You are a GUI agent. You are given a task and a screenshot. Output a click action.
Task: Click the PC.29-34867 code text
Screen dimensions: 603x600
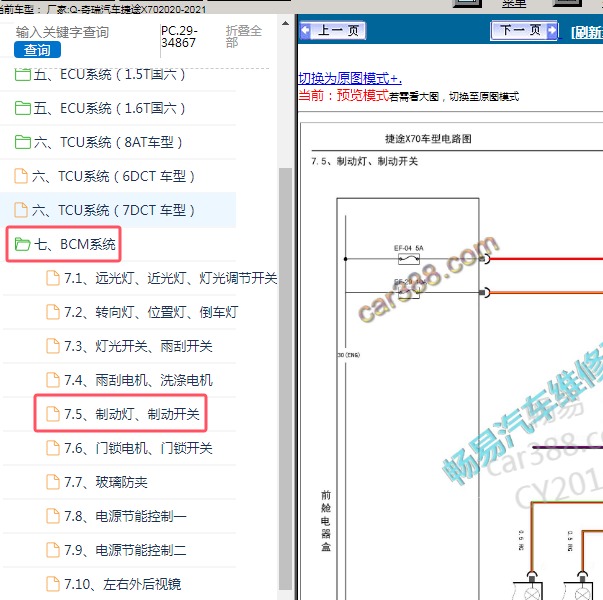[179, 37]
